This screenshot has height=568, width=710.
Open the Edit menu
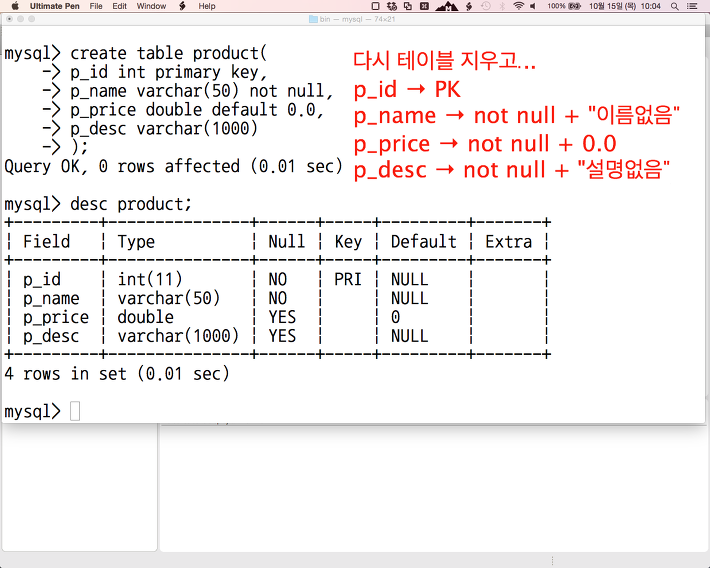tap(120, 6)
